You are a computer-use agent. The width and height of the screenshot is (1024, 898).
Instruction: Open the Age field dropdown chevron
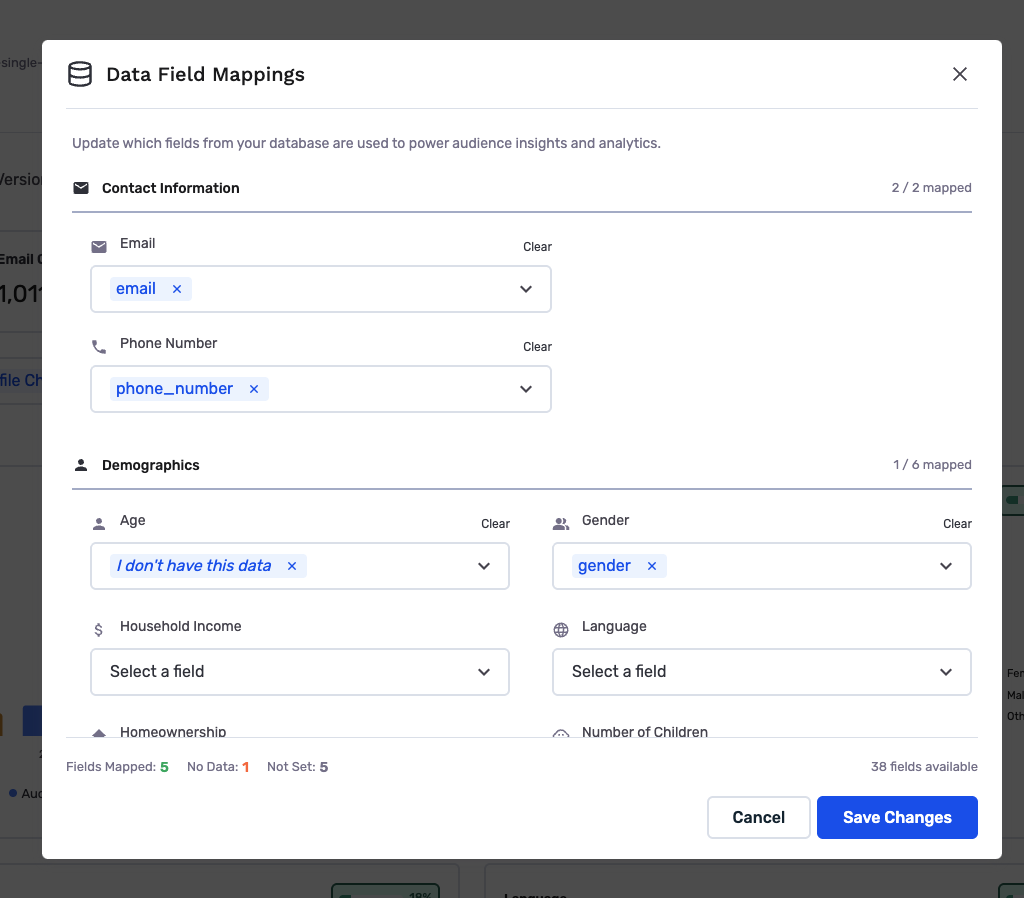pyautogui.click(x=484, y=566)
